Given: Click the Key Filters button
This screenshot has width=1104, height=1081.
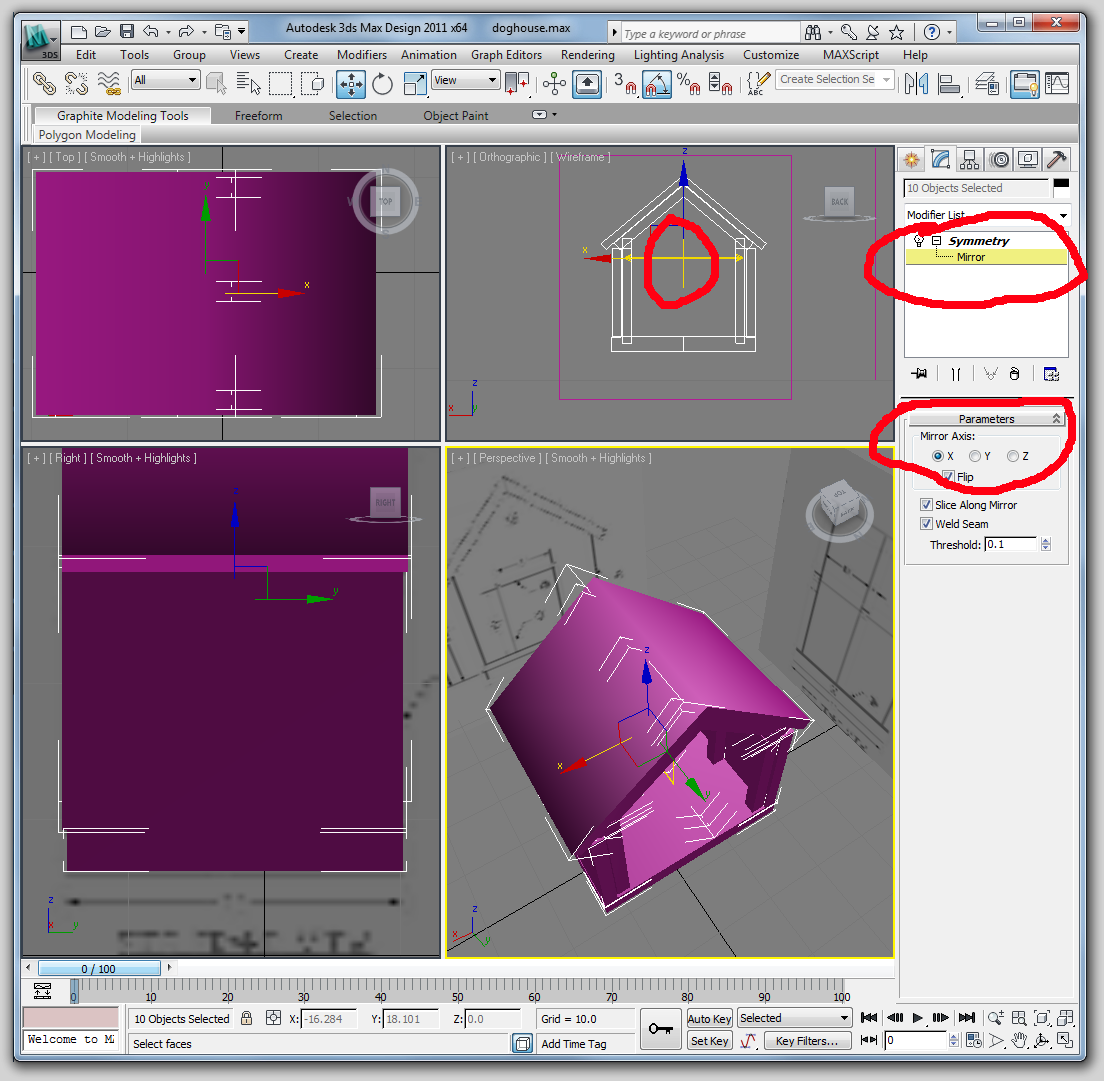Looking at the screenshot, I should (x=807, y=1041).
